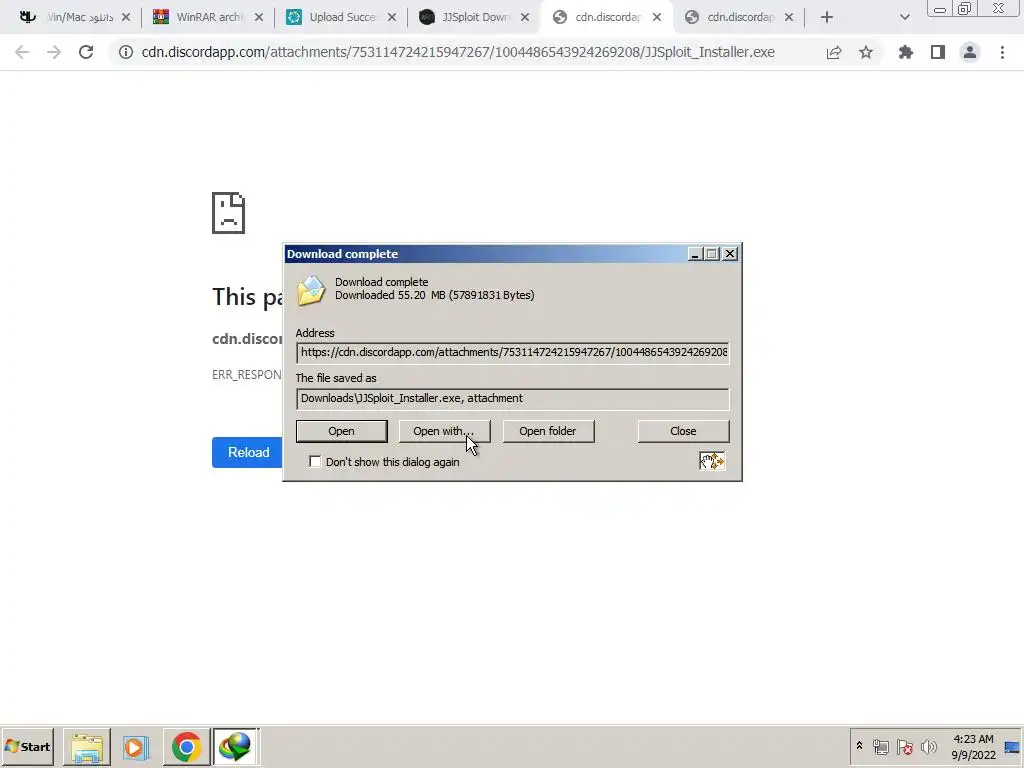Click the sad page error icon
The height and width of the screenshot is (768, 1024).
click(x=229, y=213)
